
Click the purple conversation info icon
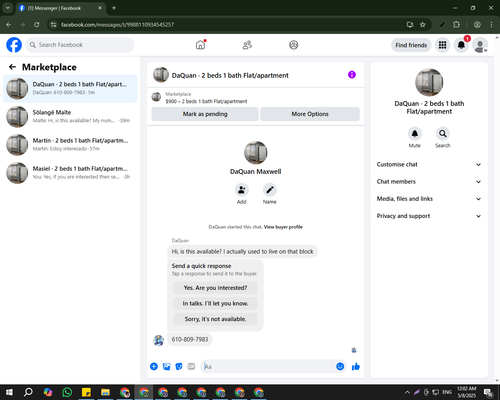coord(352,75)
